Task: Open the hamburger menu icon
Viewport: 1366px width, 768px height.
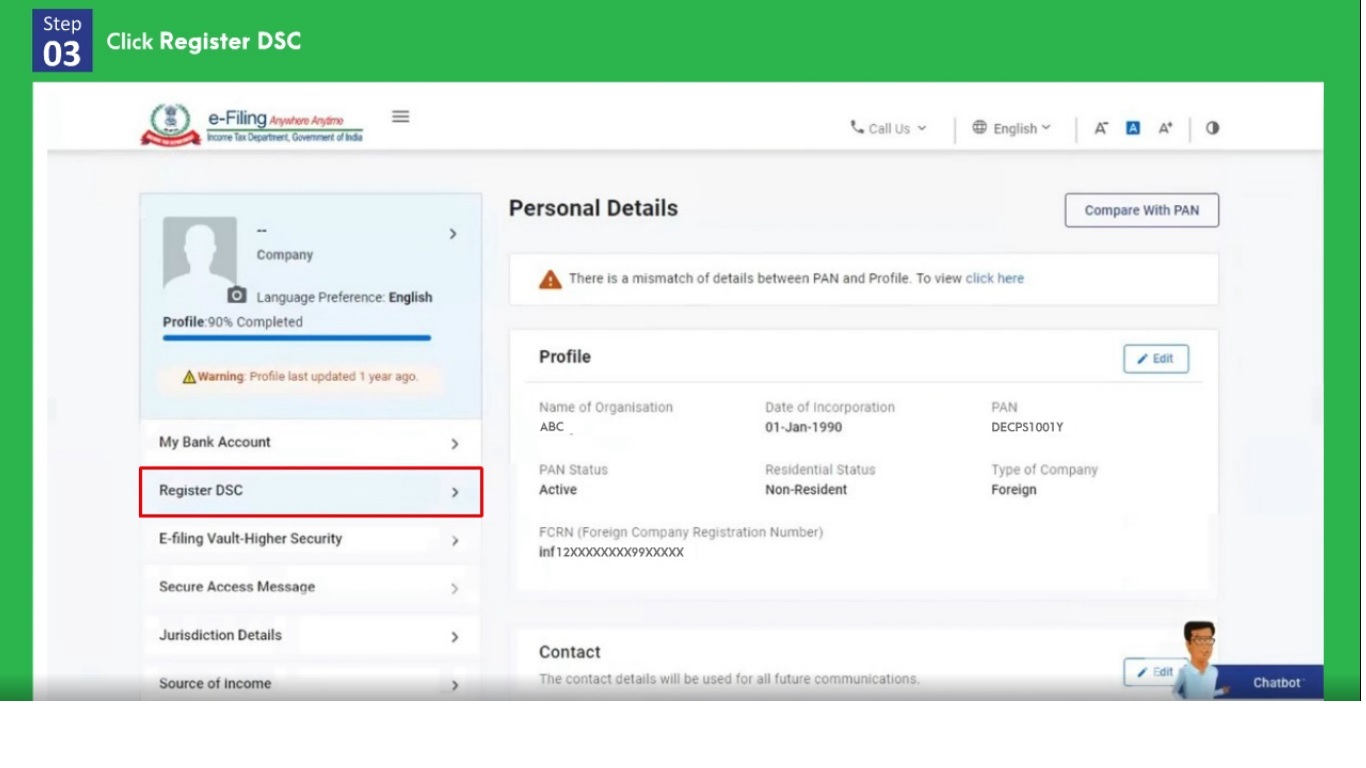Action: click(x=400, y=116)
